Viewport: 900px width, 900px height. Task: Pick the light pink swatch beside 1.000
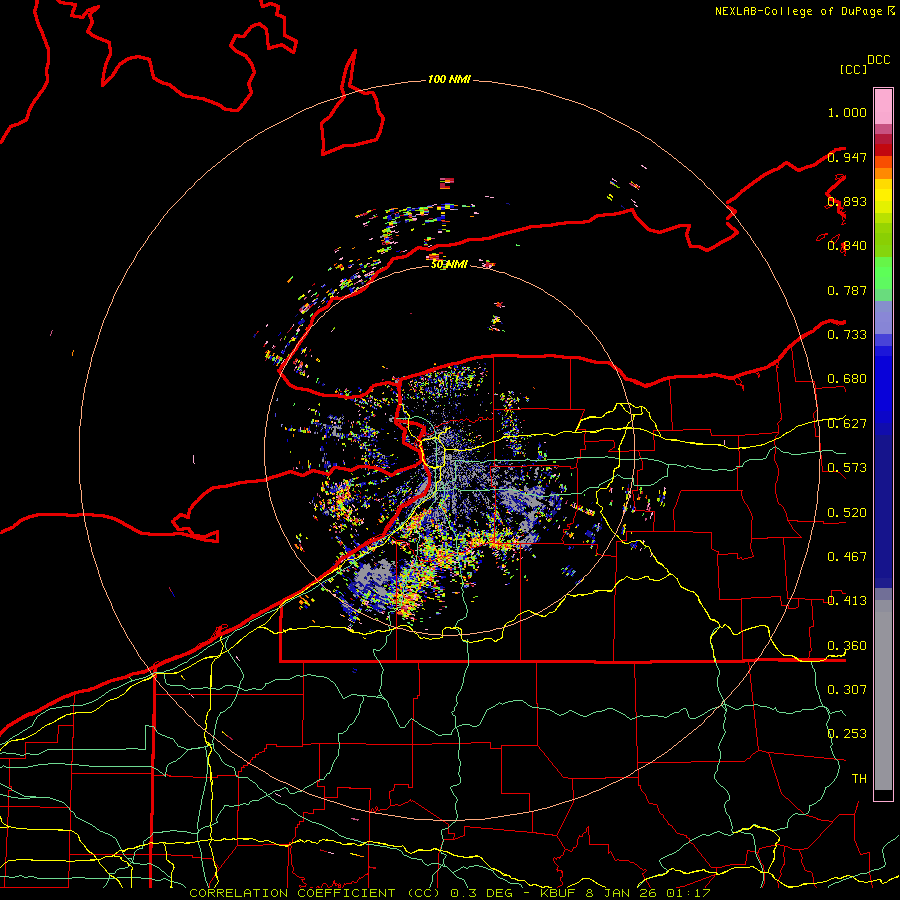[x=883, y=107]
